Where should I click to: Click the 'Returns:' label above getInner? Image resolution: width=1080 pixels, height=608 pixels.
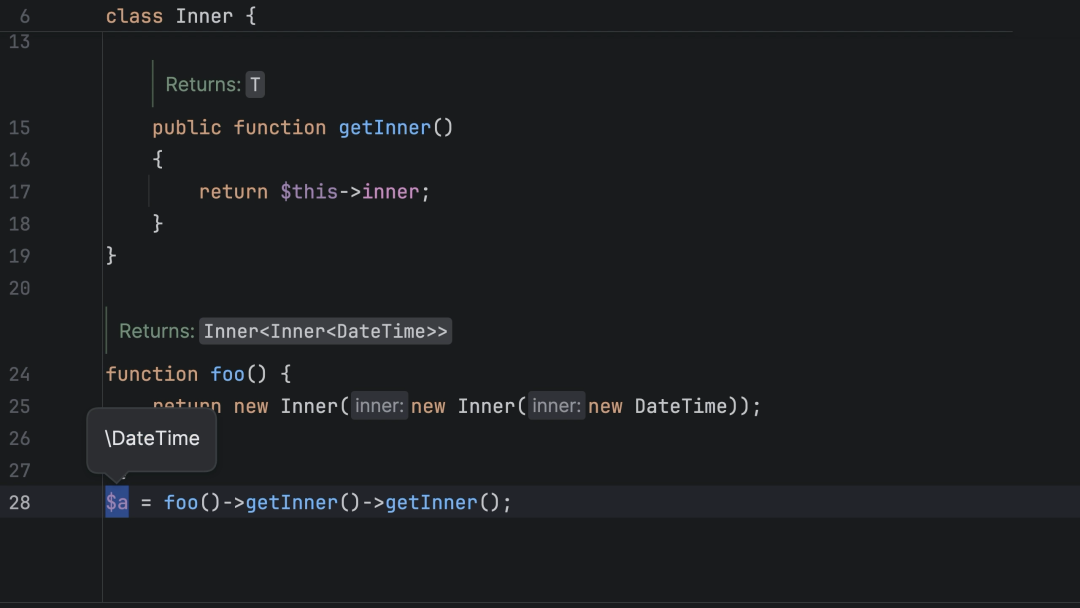click(x=203, y=85)
